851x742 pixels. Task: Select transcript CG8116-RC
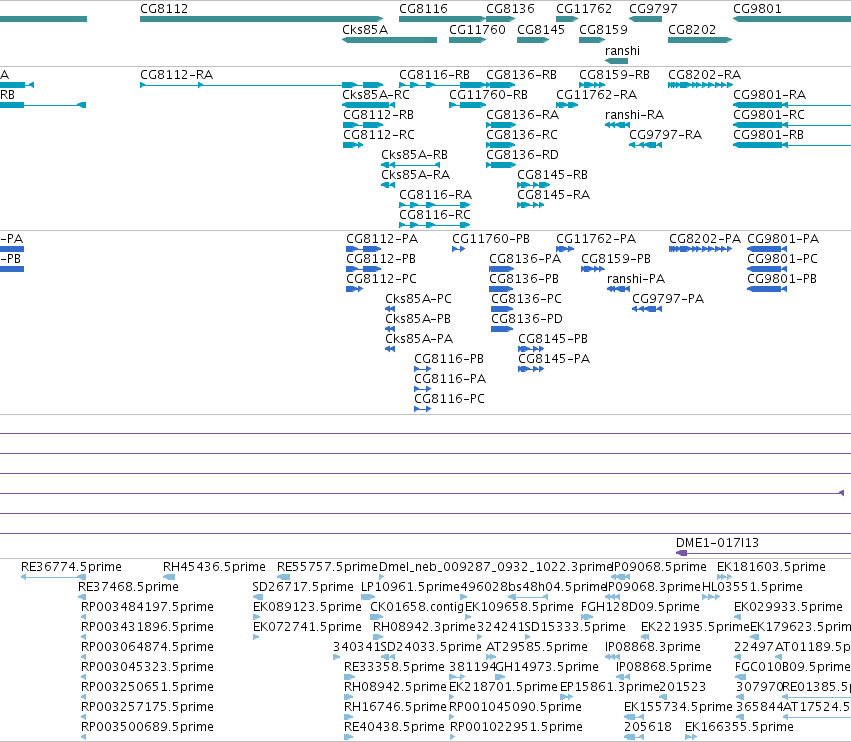434,225
